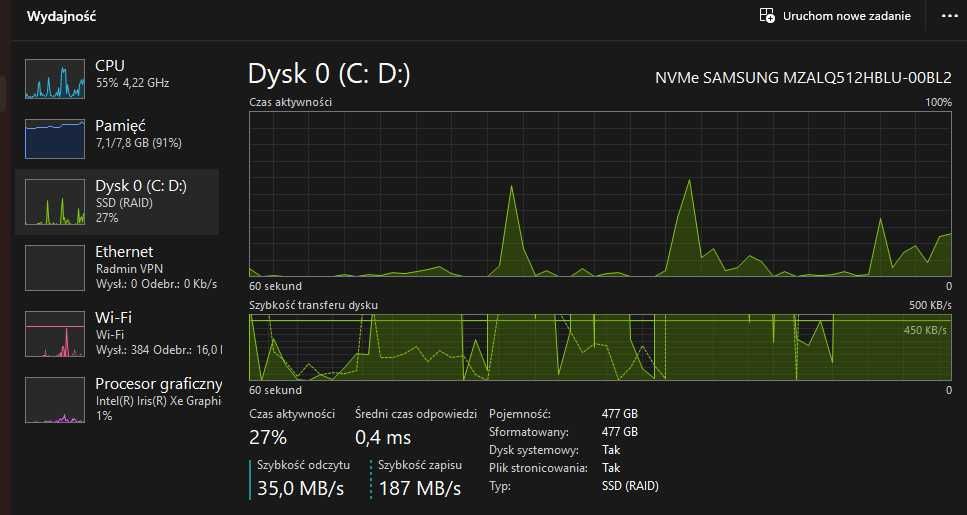The image size is (967, 515).
Task: Select the Wi-Fi performance entry
Action: pos(117,334)
